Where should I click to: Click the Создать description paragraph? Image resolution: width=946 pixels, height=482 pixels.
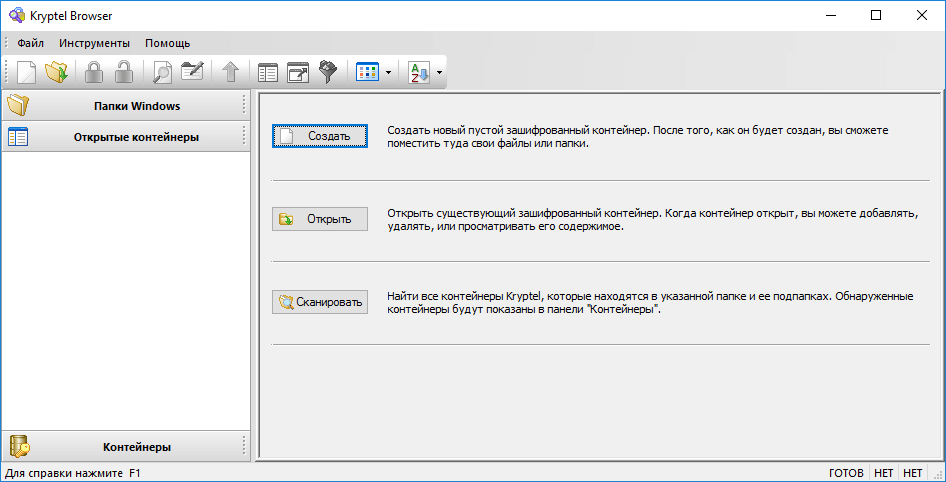coord(638,137)
